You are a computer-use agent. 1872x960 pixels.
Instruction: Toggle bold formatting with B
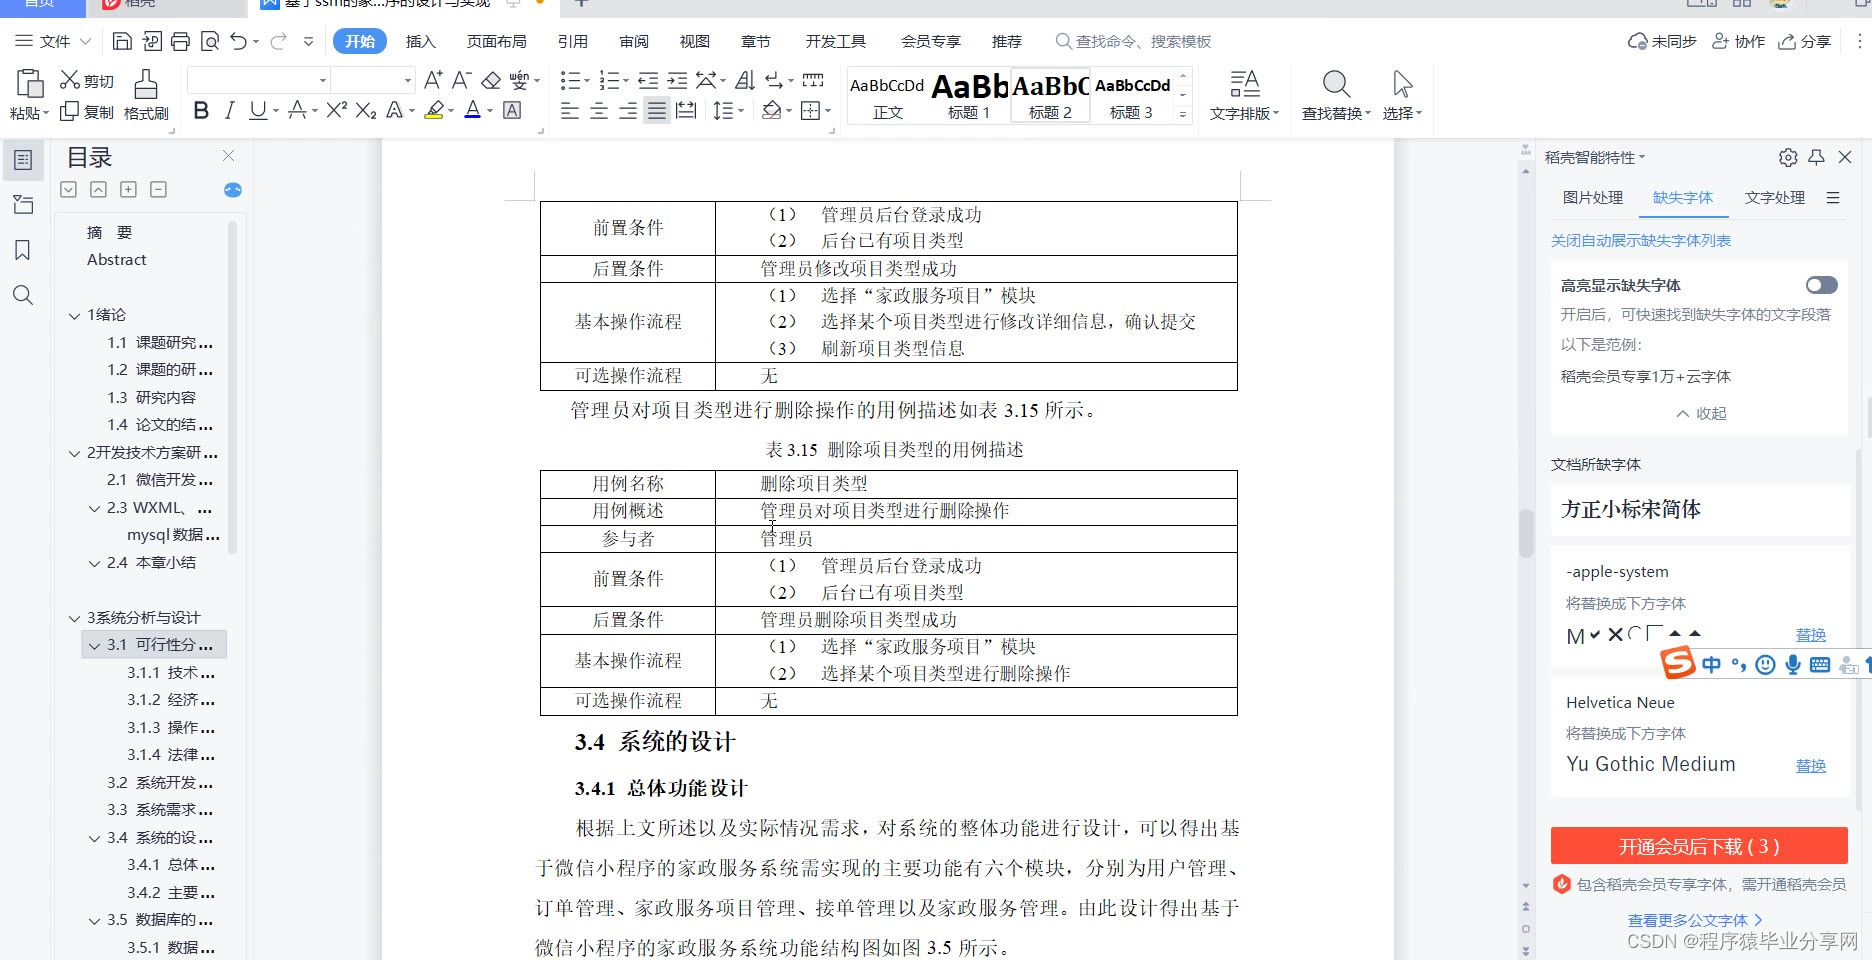(201, 111)
